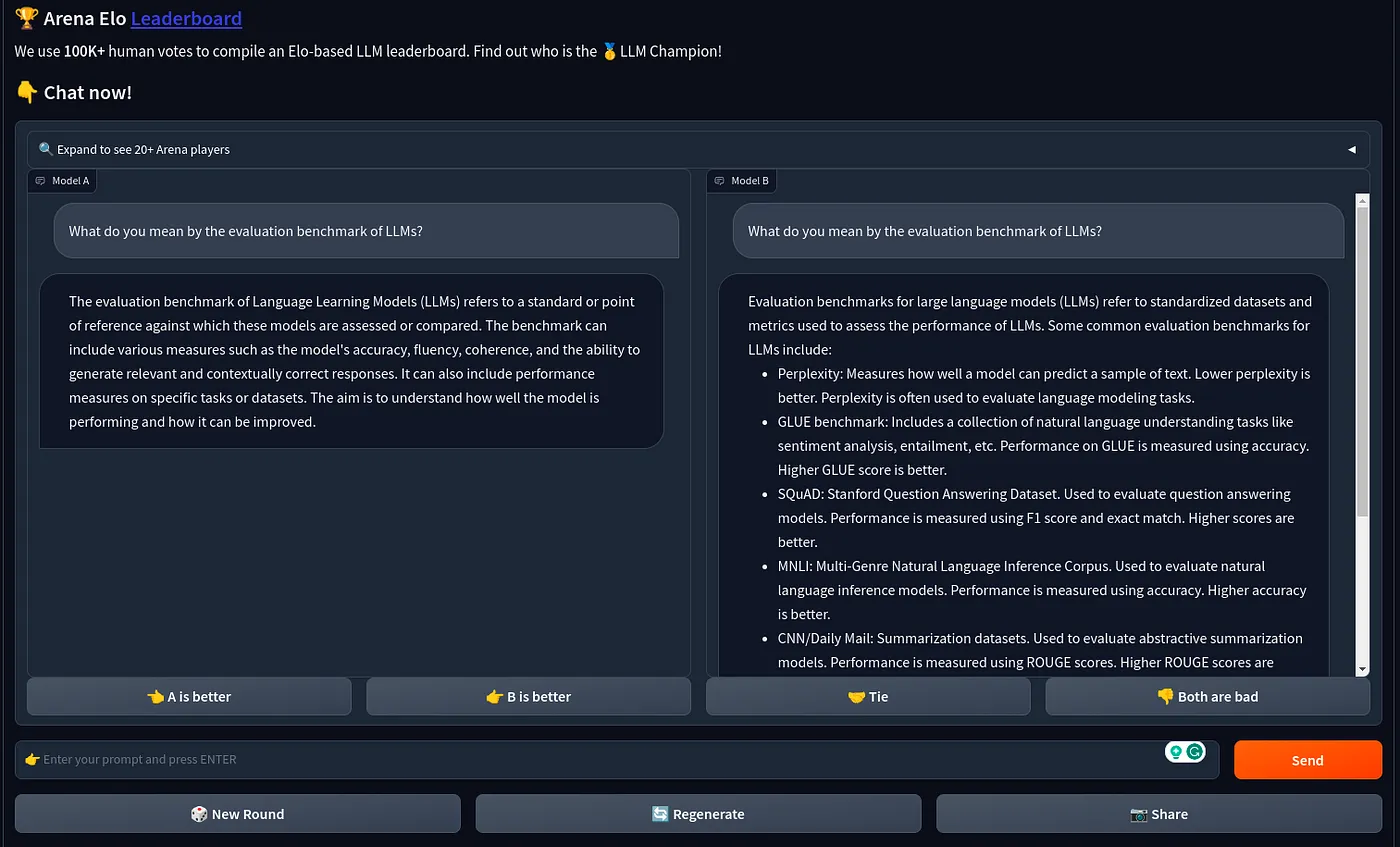Viewport: 1400px width, 847px height.
Task: Click the MNLI bullet text
Action: (x=1042, y=589)
